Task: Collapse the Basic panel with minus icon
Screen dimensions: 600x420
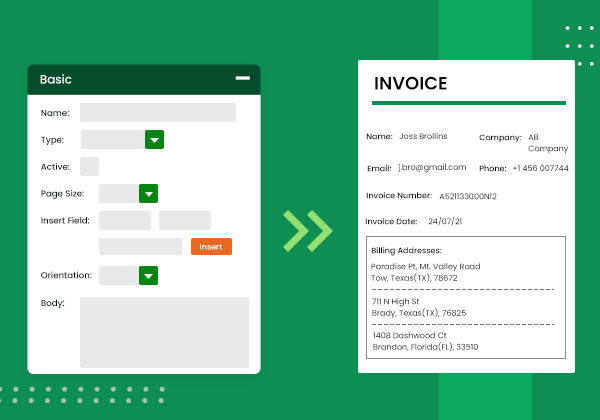Action: [242, 78]
